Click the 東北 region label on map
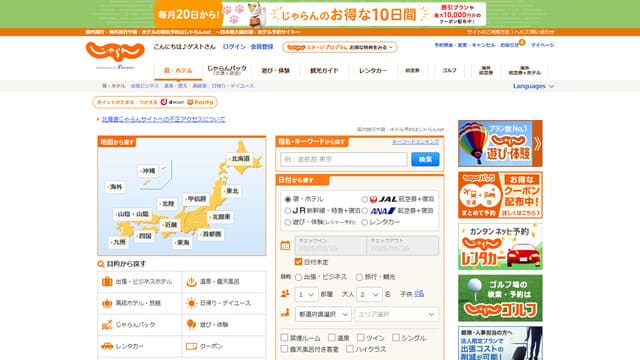This screenshot has width=640, height=360. [231, 191]
